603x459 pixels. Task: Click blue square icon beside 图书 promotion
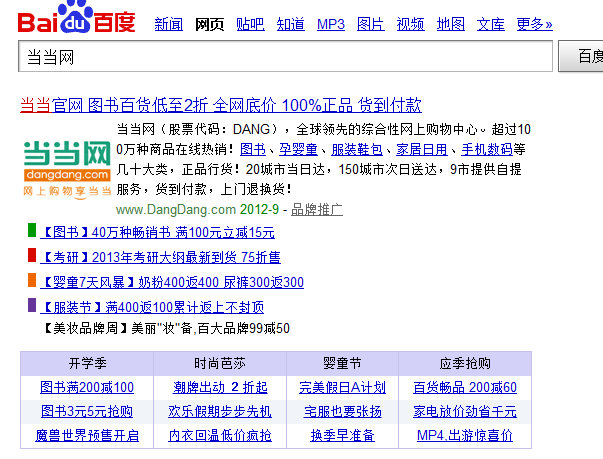pyautogui.click(x=33, y=232)
